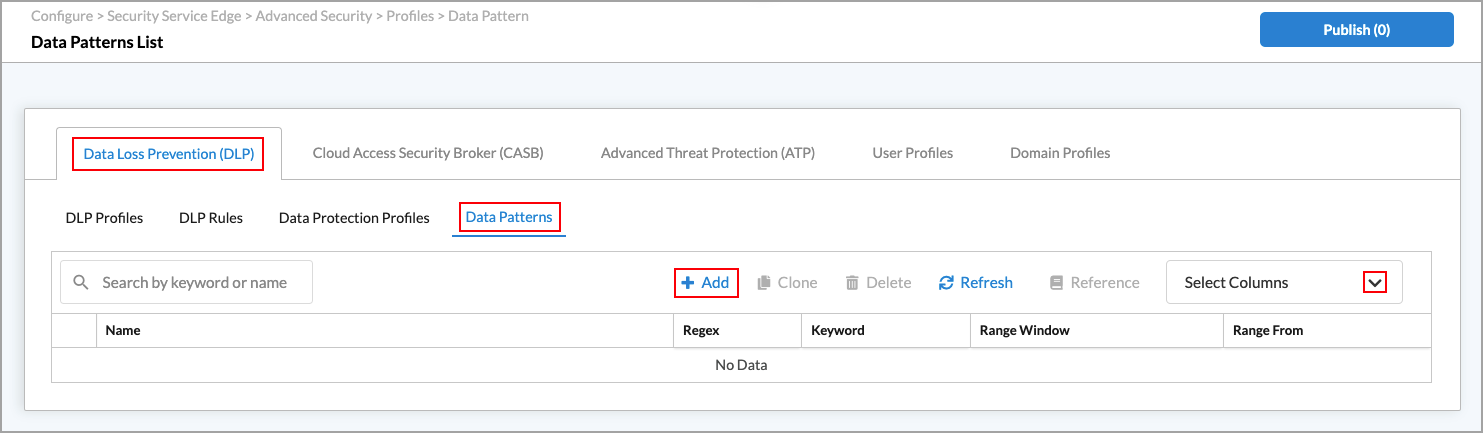Click the magnifier search icon
The width and height of the screenshot is (1483, 433).
pos(82,283)
